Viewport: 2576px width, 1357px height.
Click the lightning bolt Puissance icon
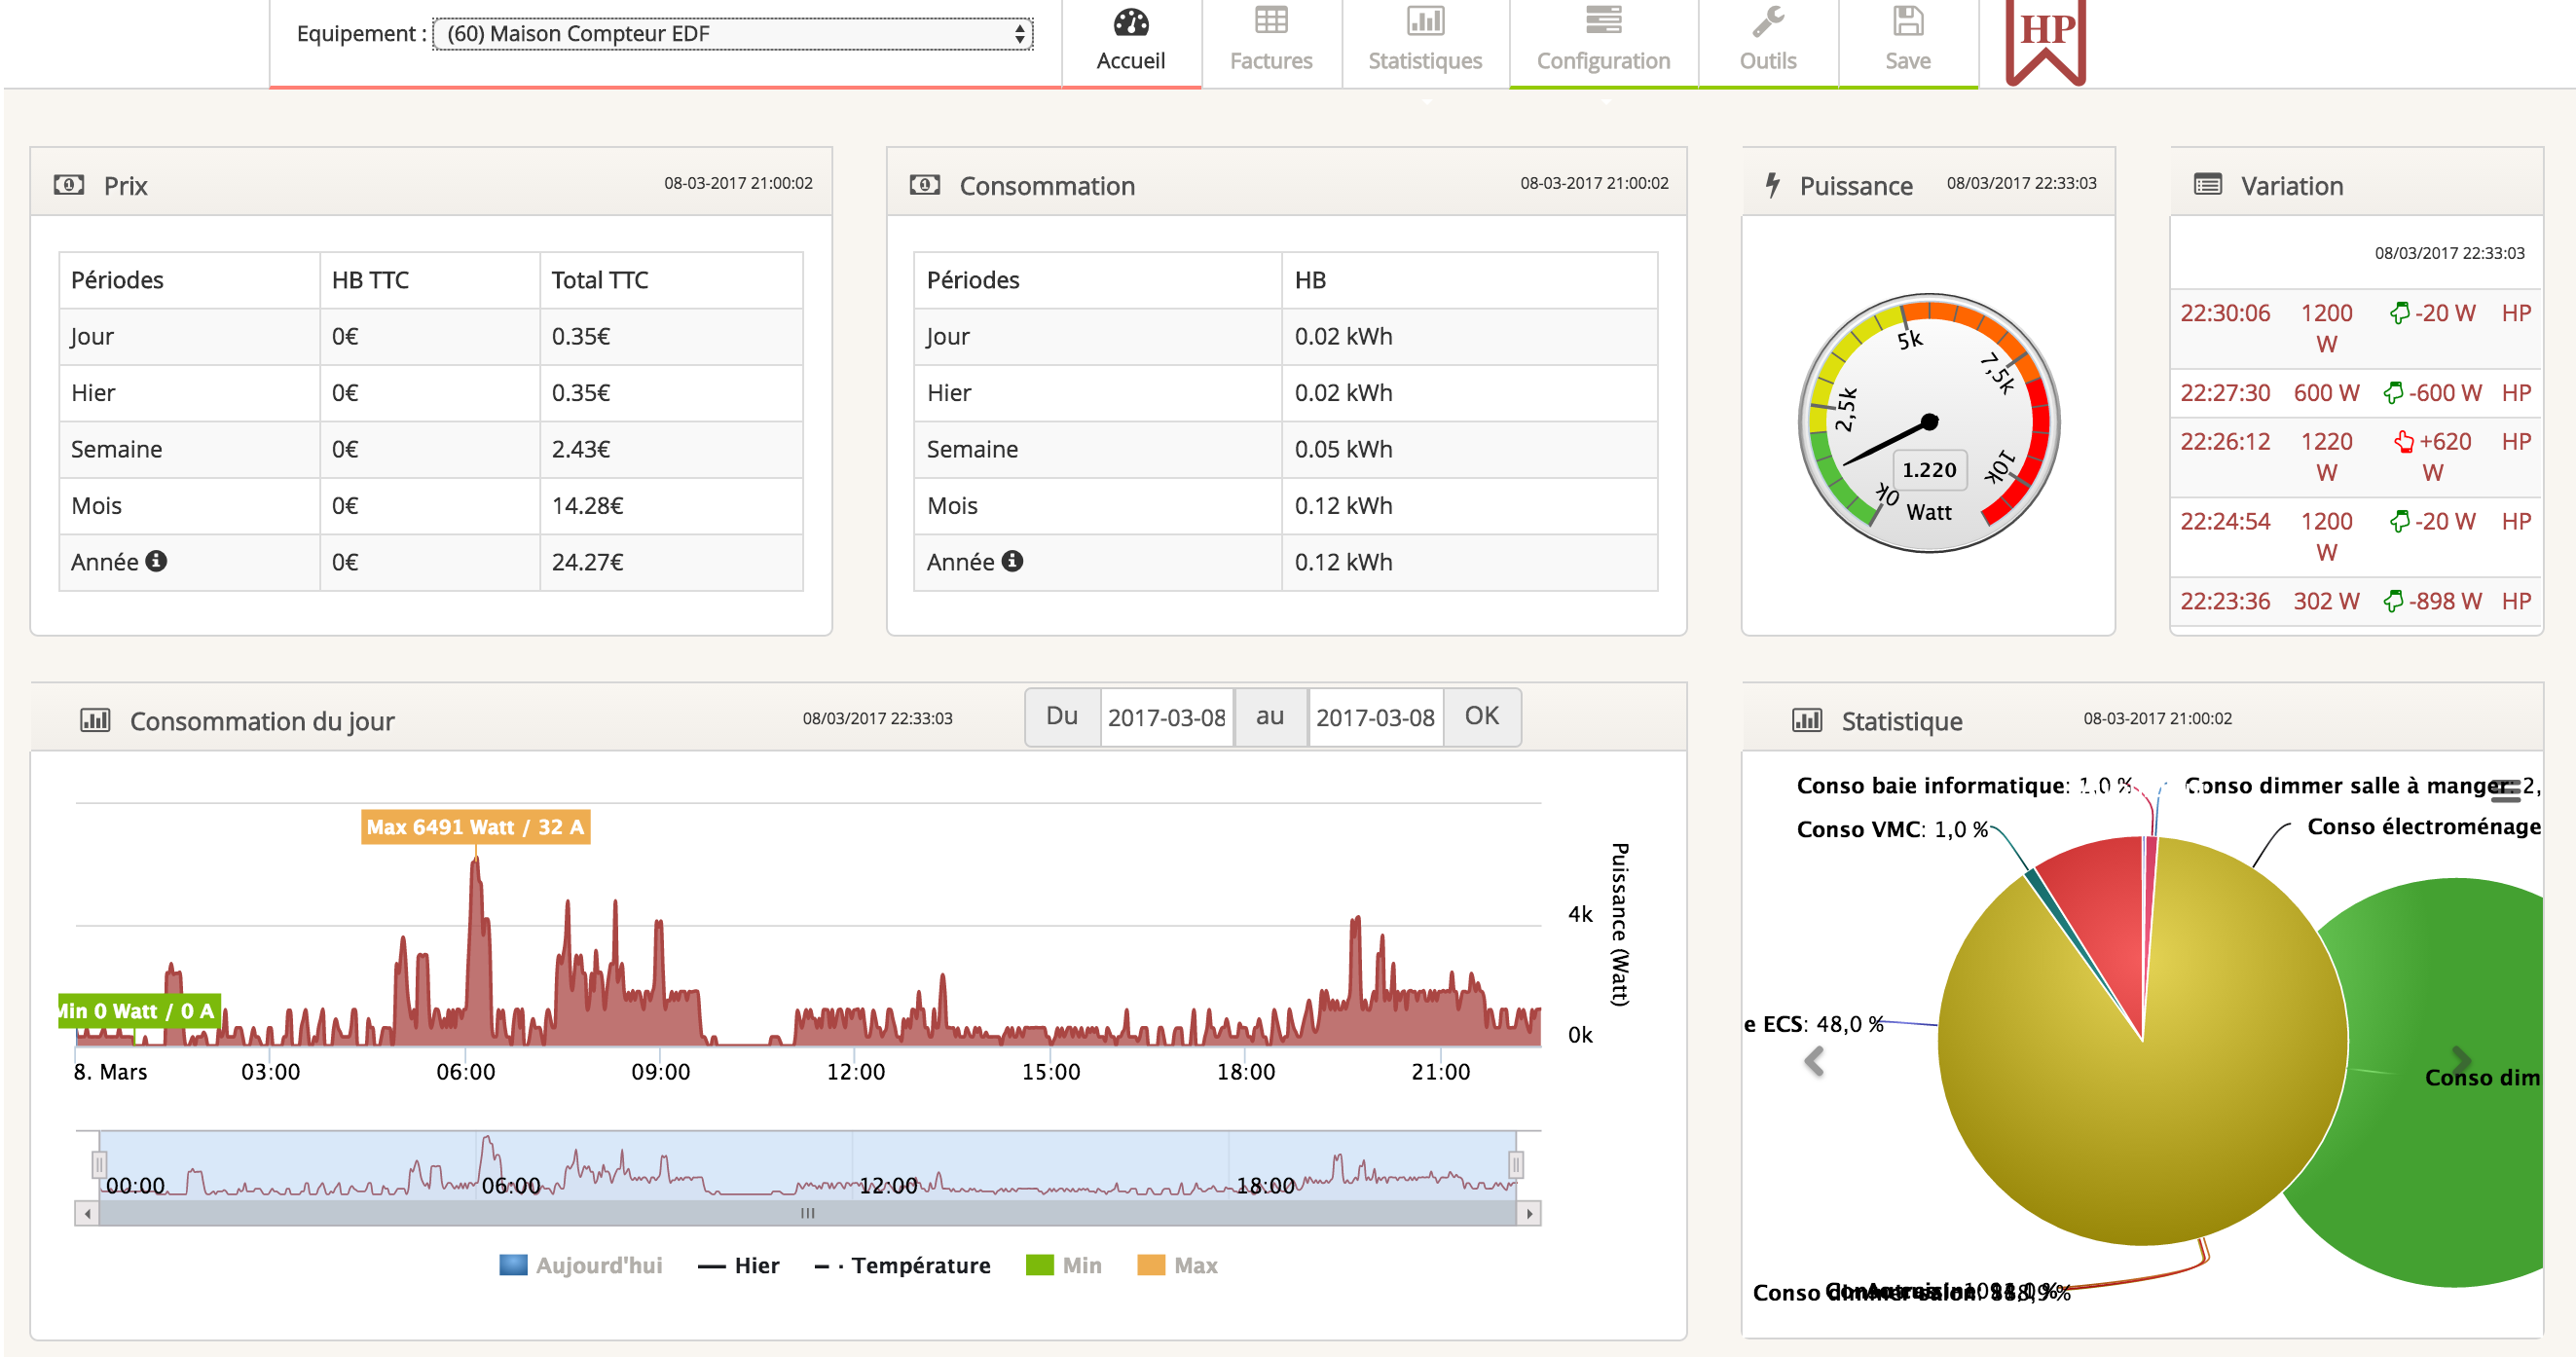point(1772,185)
